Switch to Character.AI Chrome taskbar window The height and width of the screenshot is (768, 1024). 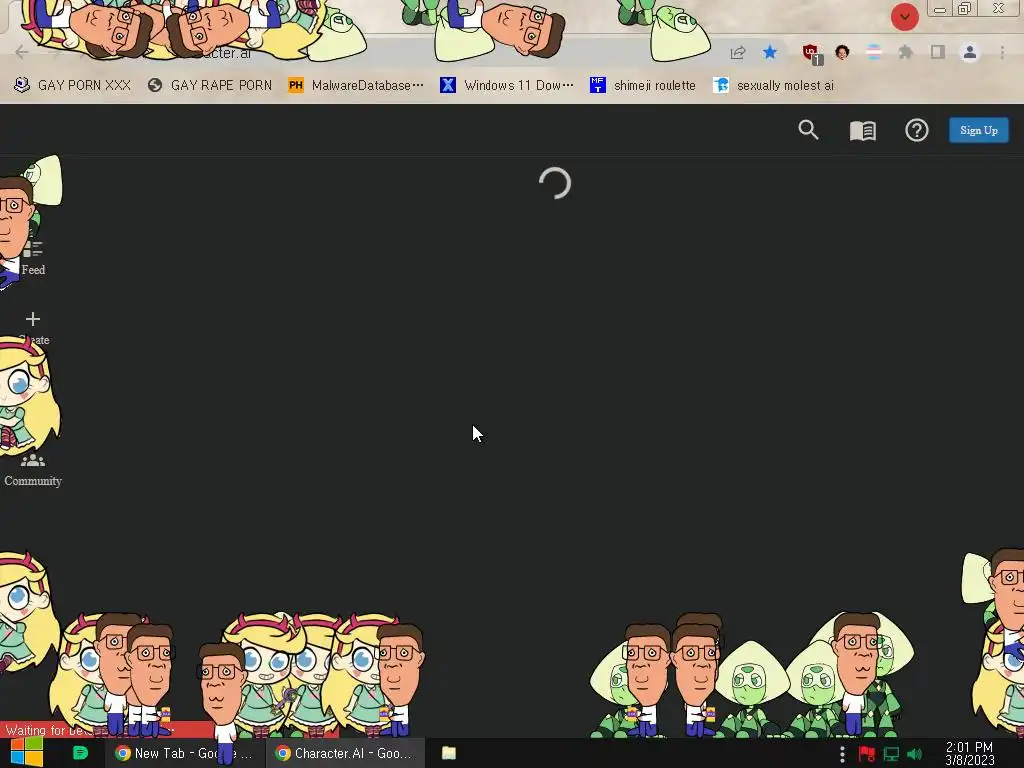[346, 753]
